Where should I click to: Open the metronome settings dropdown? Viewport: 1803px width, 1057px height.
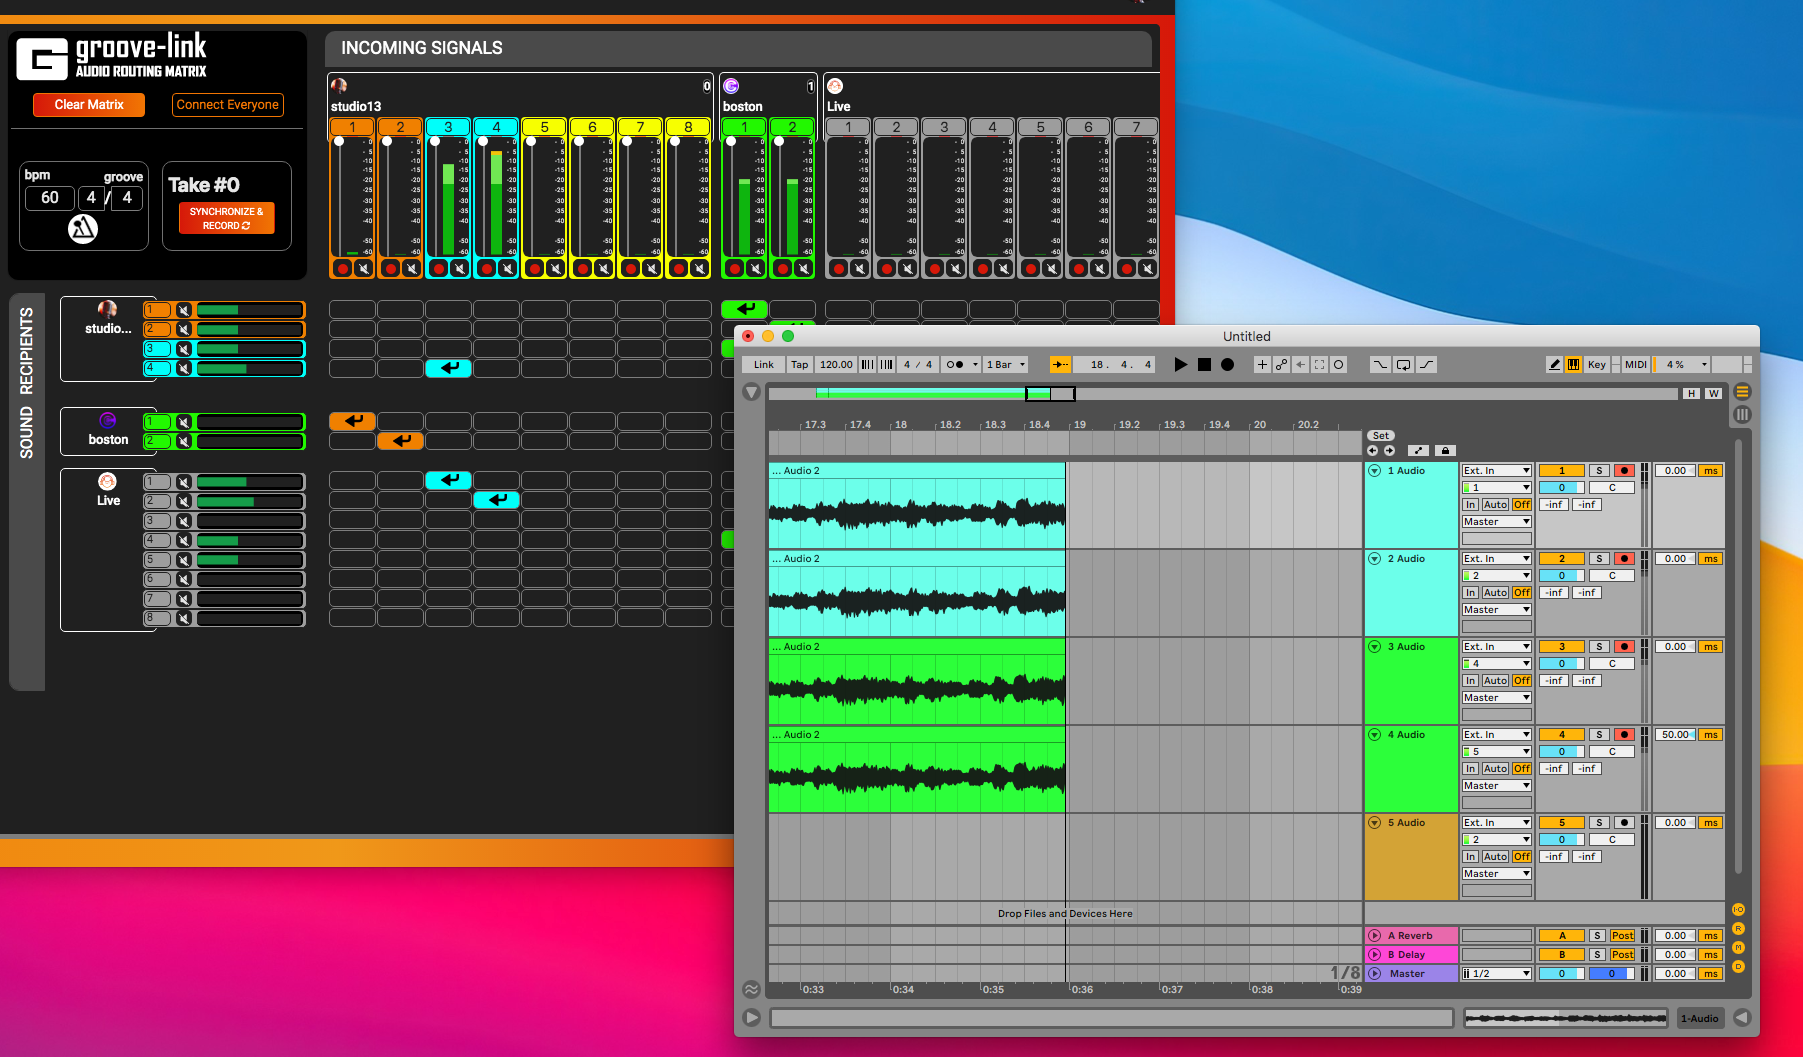pyautogui.click(x=975, y=365)
